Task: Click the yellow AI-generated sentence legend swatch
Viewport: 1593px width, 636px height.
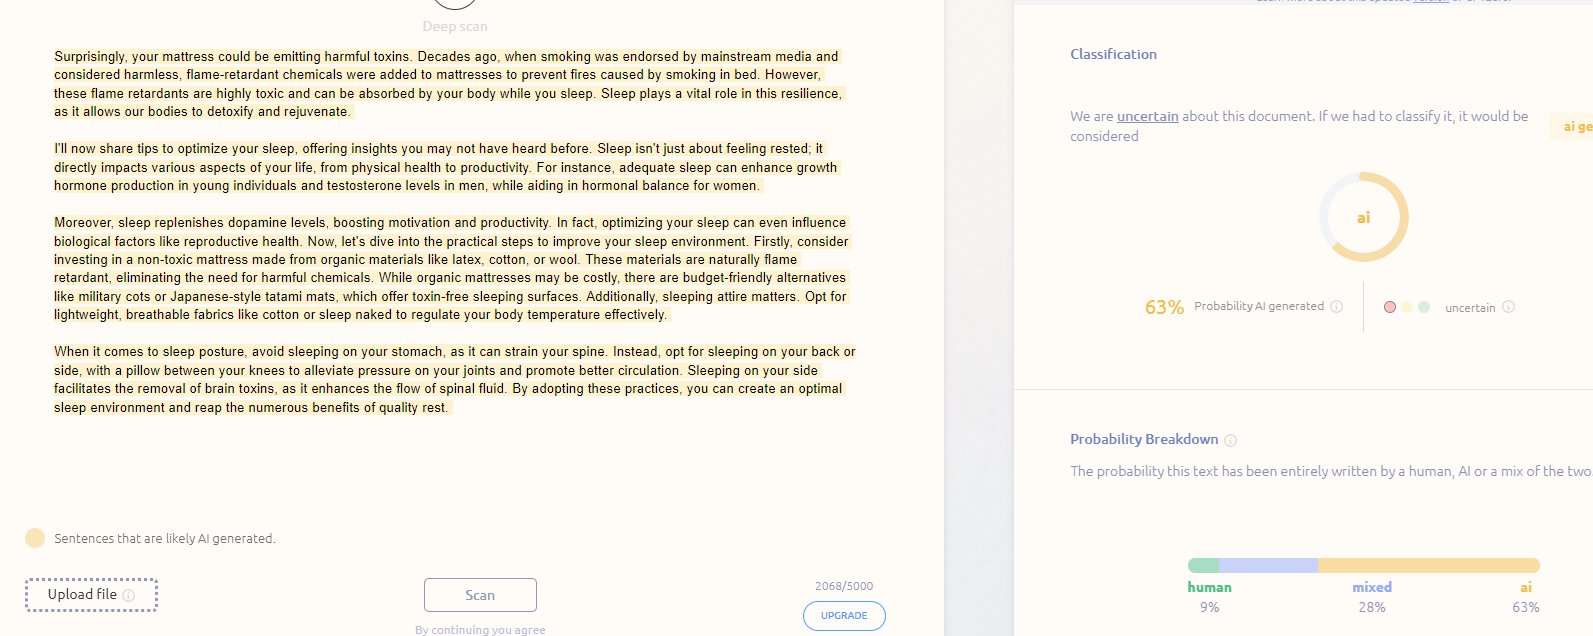Action: (x=35, y=538)
